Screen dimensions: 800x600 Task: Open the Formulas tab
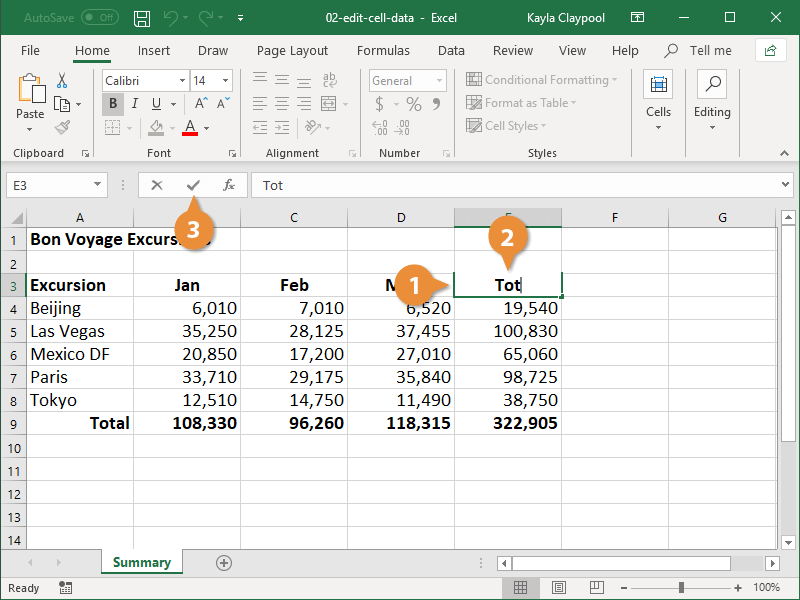[383, 51]
